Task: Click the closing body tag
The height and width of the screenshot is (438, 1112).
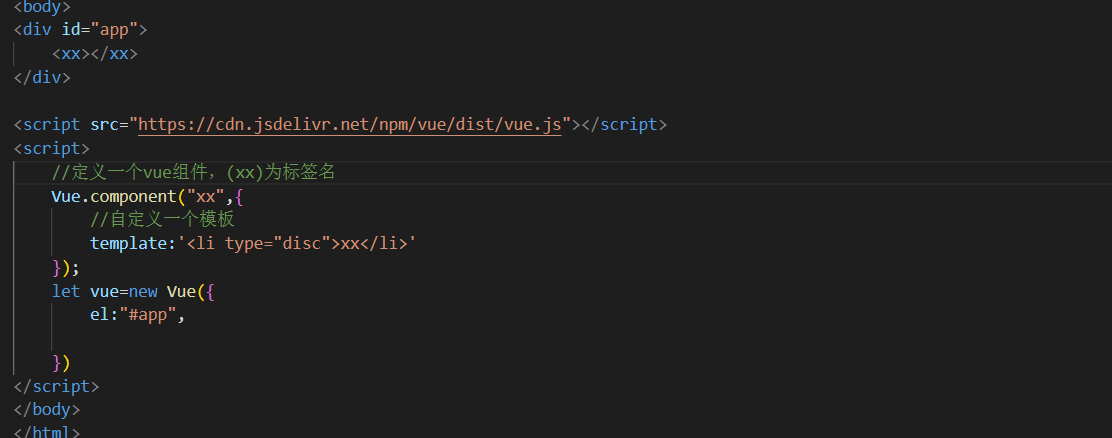Action: 46,410
